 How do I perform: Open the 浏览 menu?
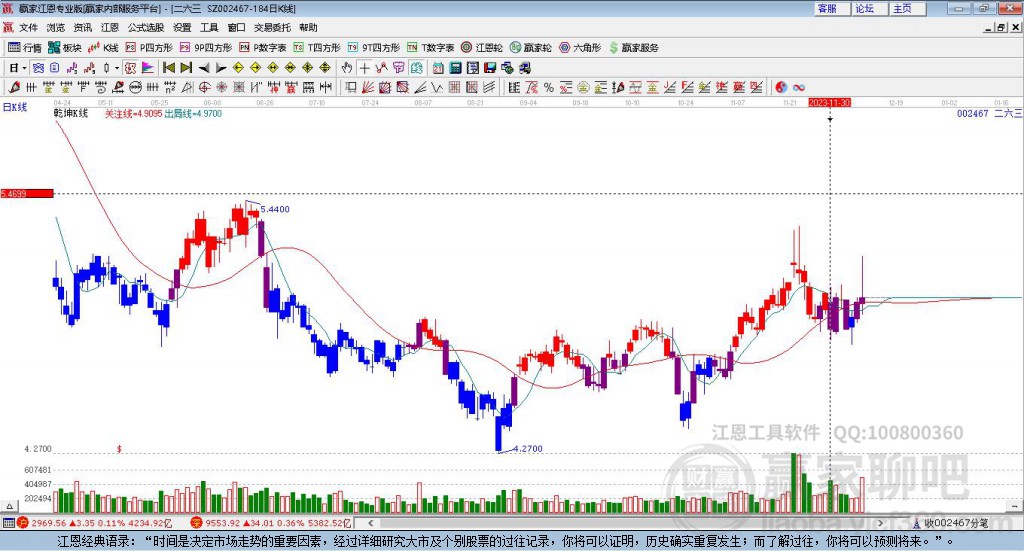click(56, 27)
